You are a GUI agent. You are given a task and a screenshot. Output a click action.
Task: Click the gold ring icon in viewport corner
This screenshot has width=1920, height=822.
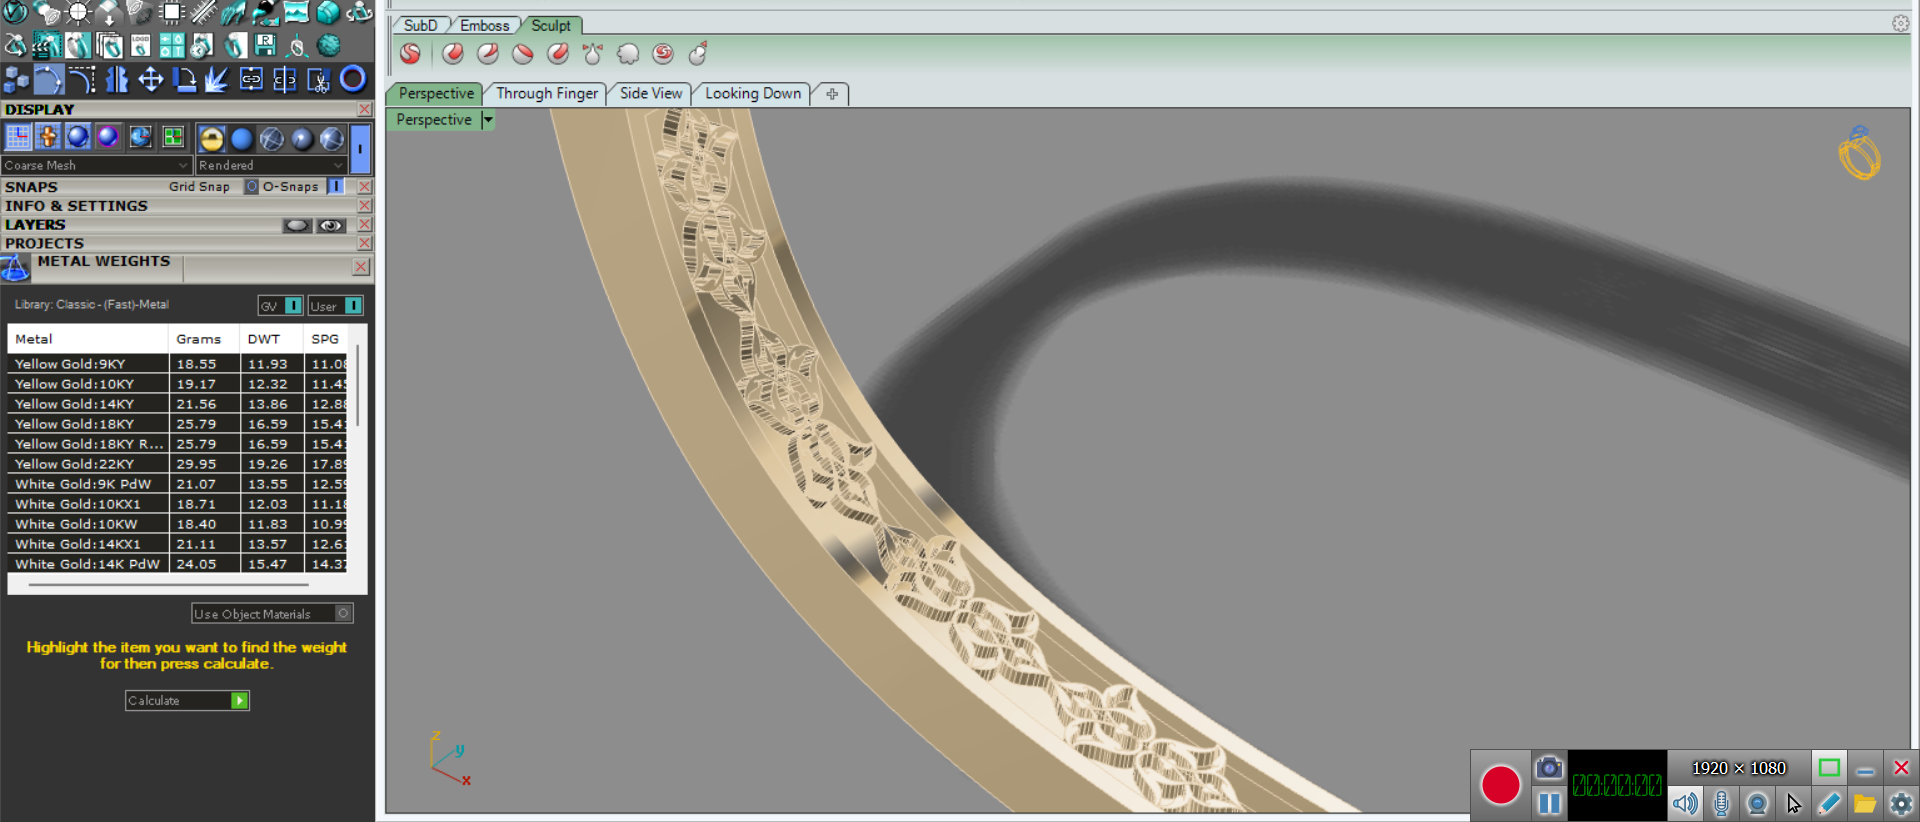click(1859, 155)
